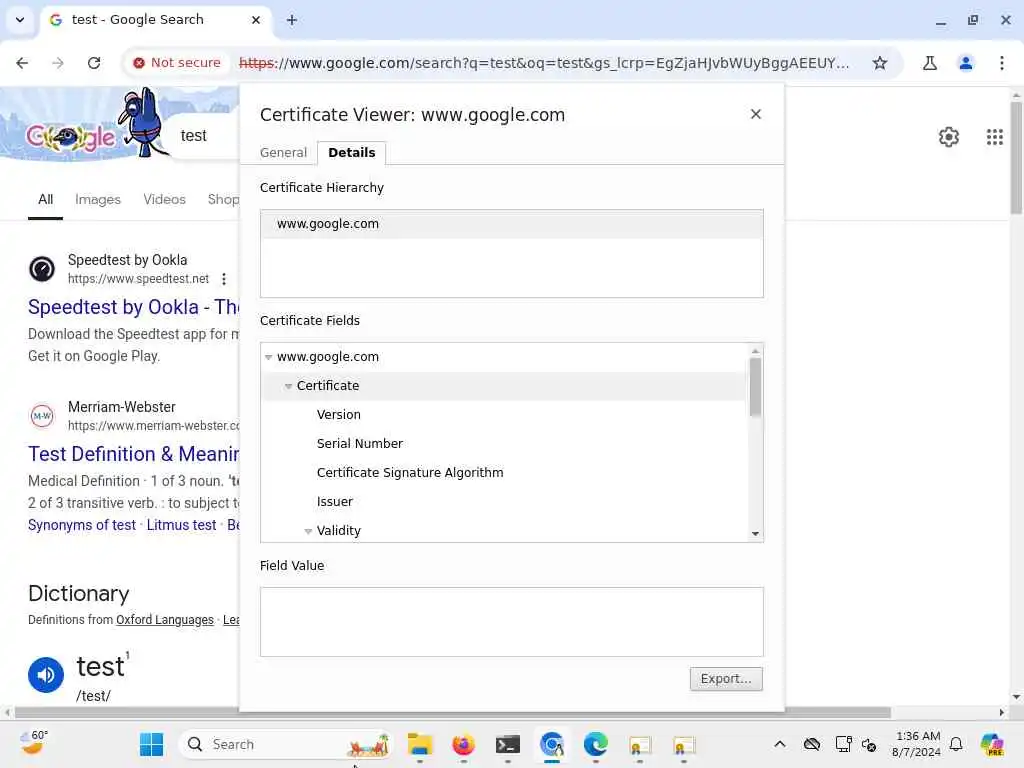Select Certificate Signature Algorithm field
This screenshot has height=768, width=1024.
409,473
